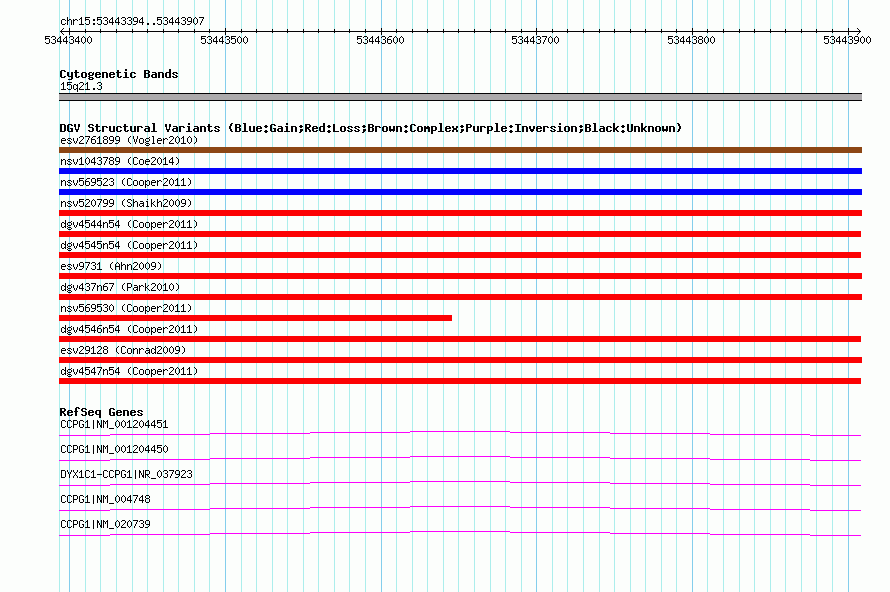Open the dgv4544n54 (Cooper2011) variant label
The height and width of the screenshot is (592, 890).
pos(129,224)
